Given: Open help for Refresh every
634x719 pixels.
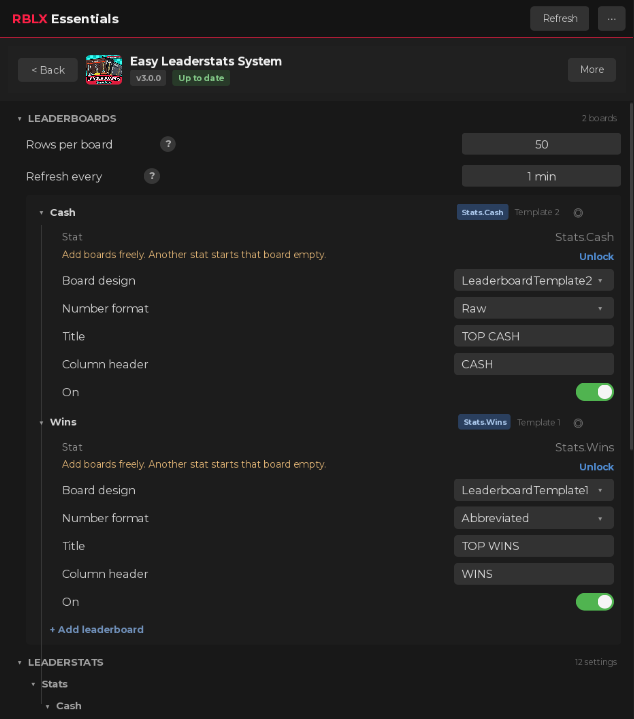Looking at the screenshot, I should click(152, 176).
